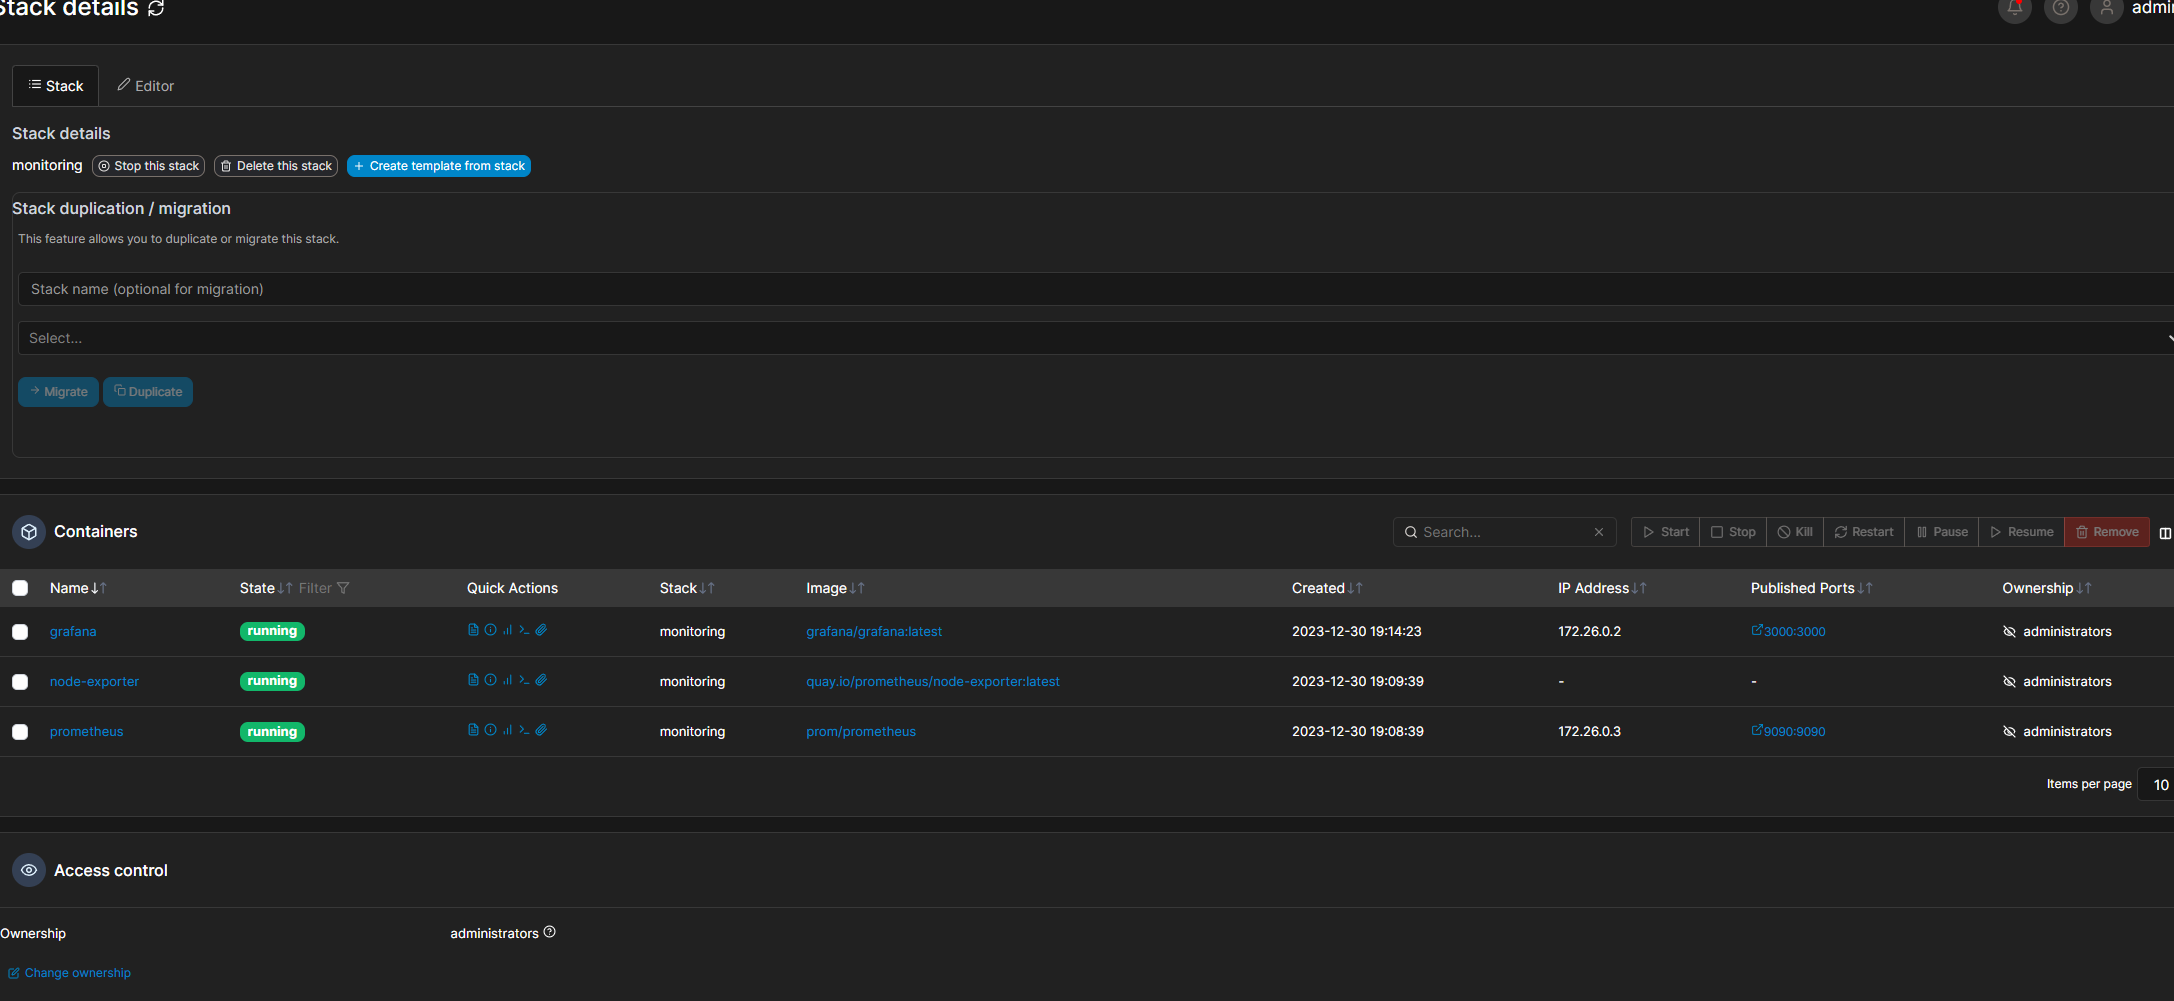Tick the node-exporter container checkbox

click(20, 682)
